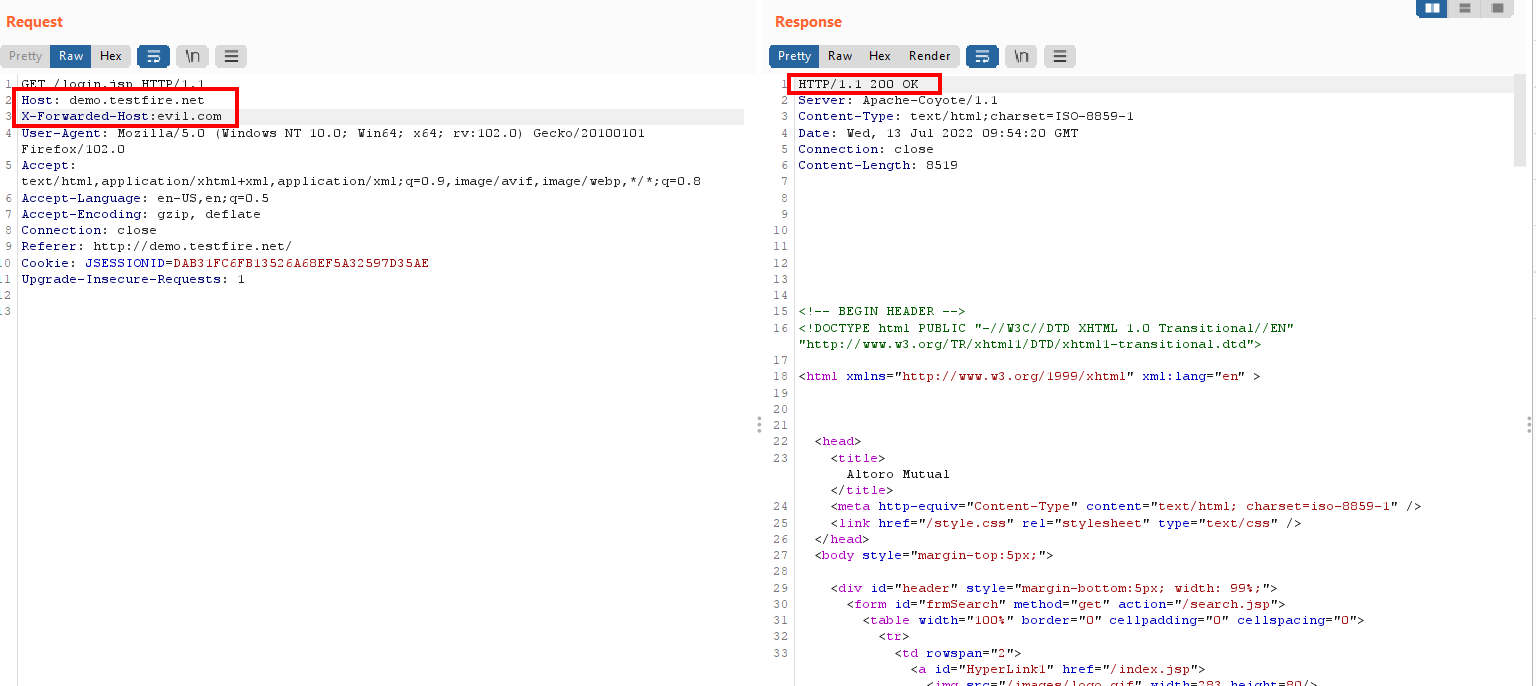Image resolution: width=1536 pixels, height=686 pixels.
Task: Open the Render tab in Response panel
Action: tap(930, 56)
